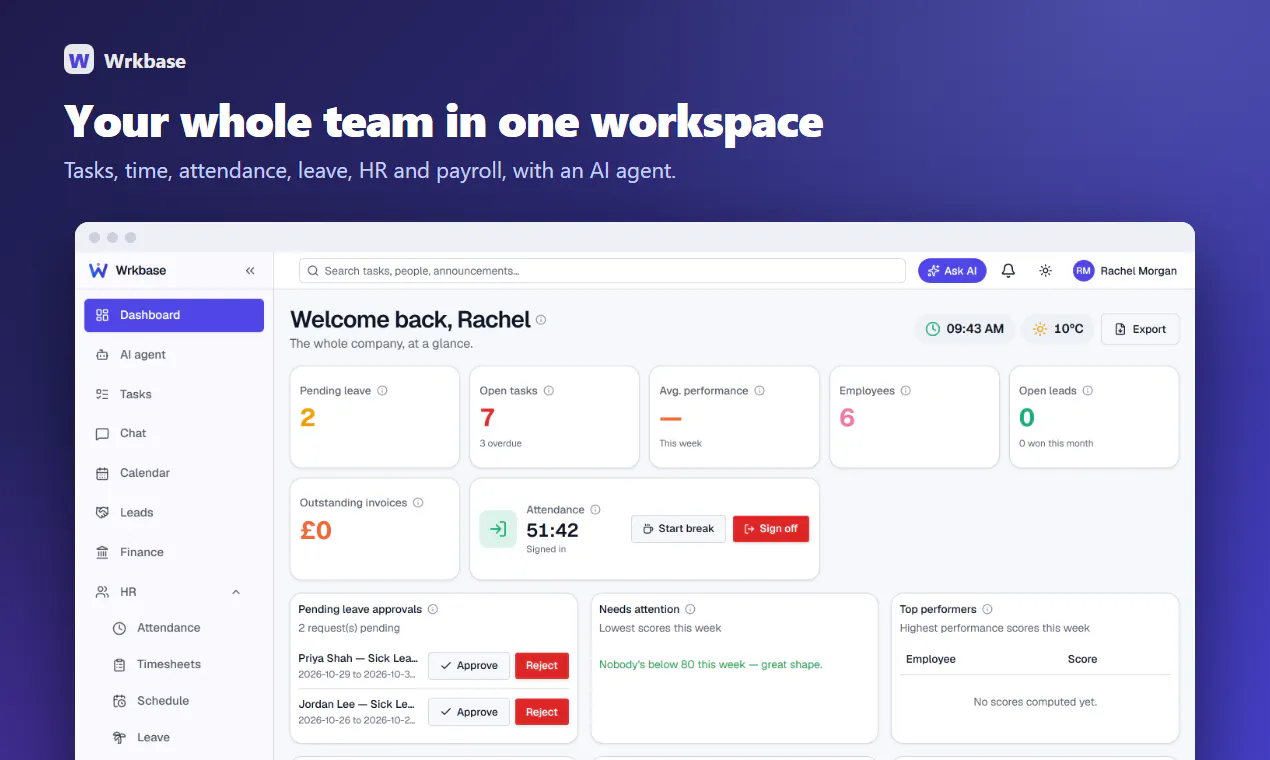Viewport: 1270px width, 760px height.
Task: Reject Priya Shah's sick leave
Action: 542,666
